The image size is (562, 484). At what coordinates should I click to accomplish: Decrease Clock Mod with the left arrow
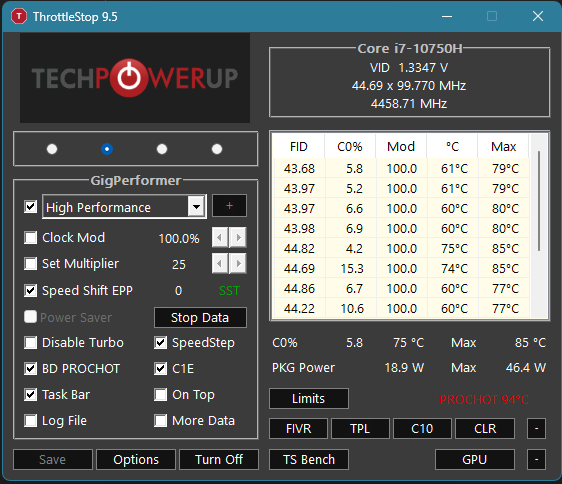click(220, 237)
